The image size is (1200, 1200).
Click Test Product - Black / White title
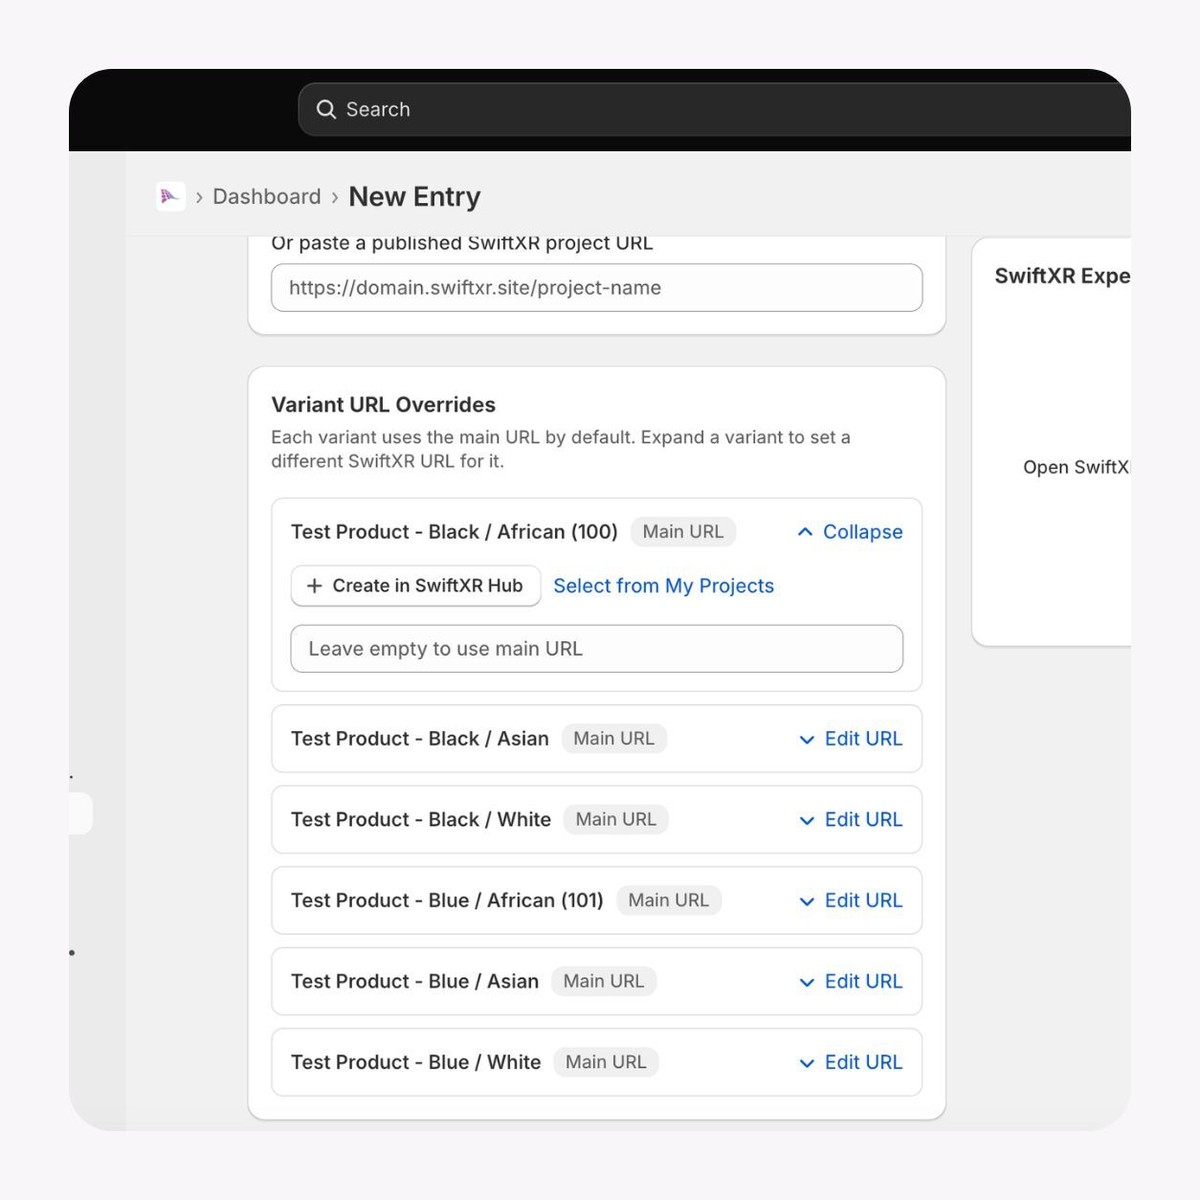[x=421, y=820]
